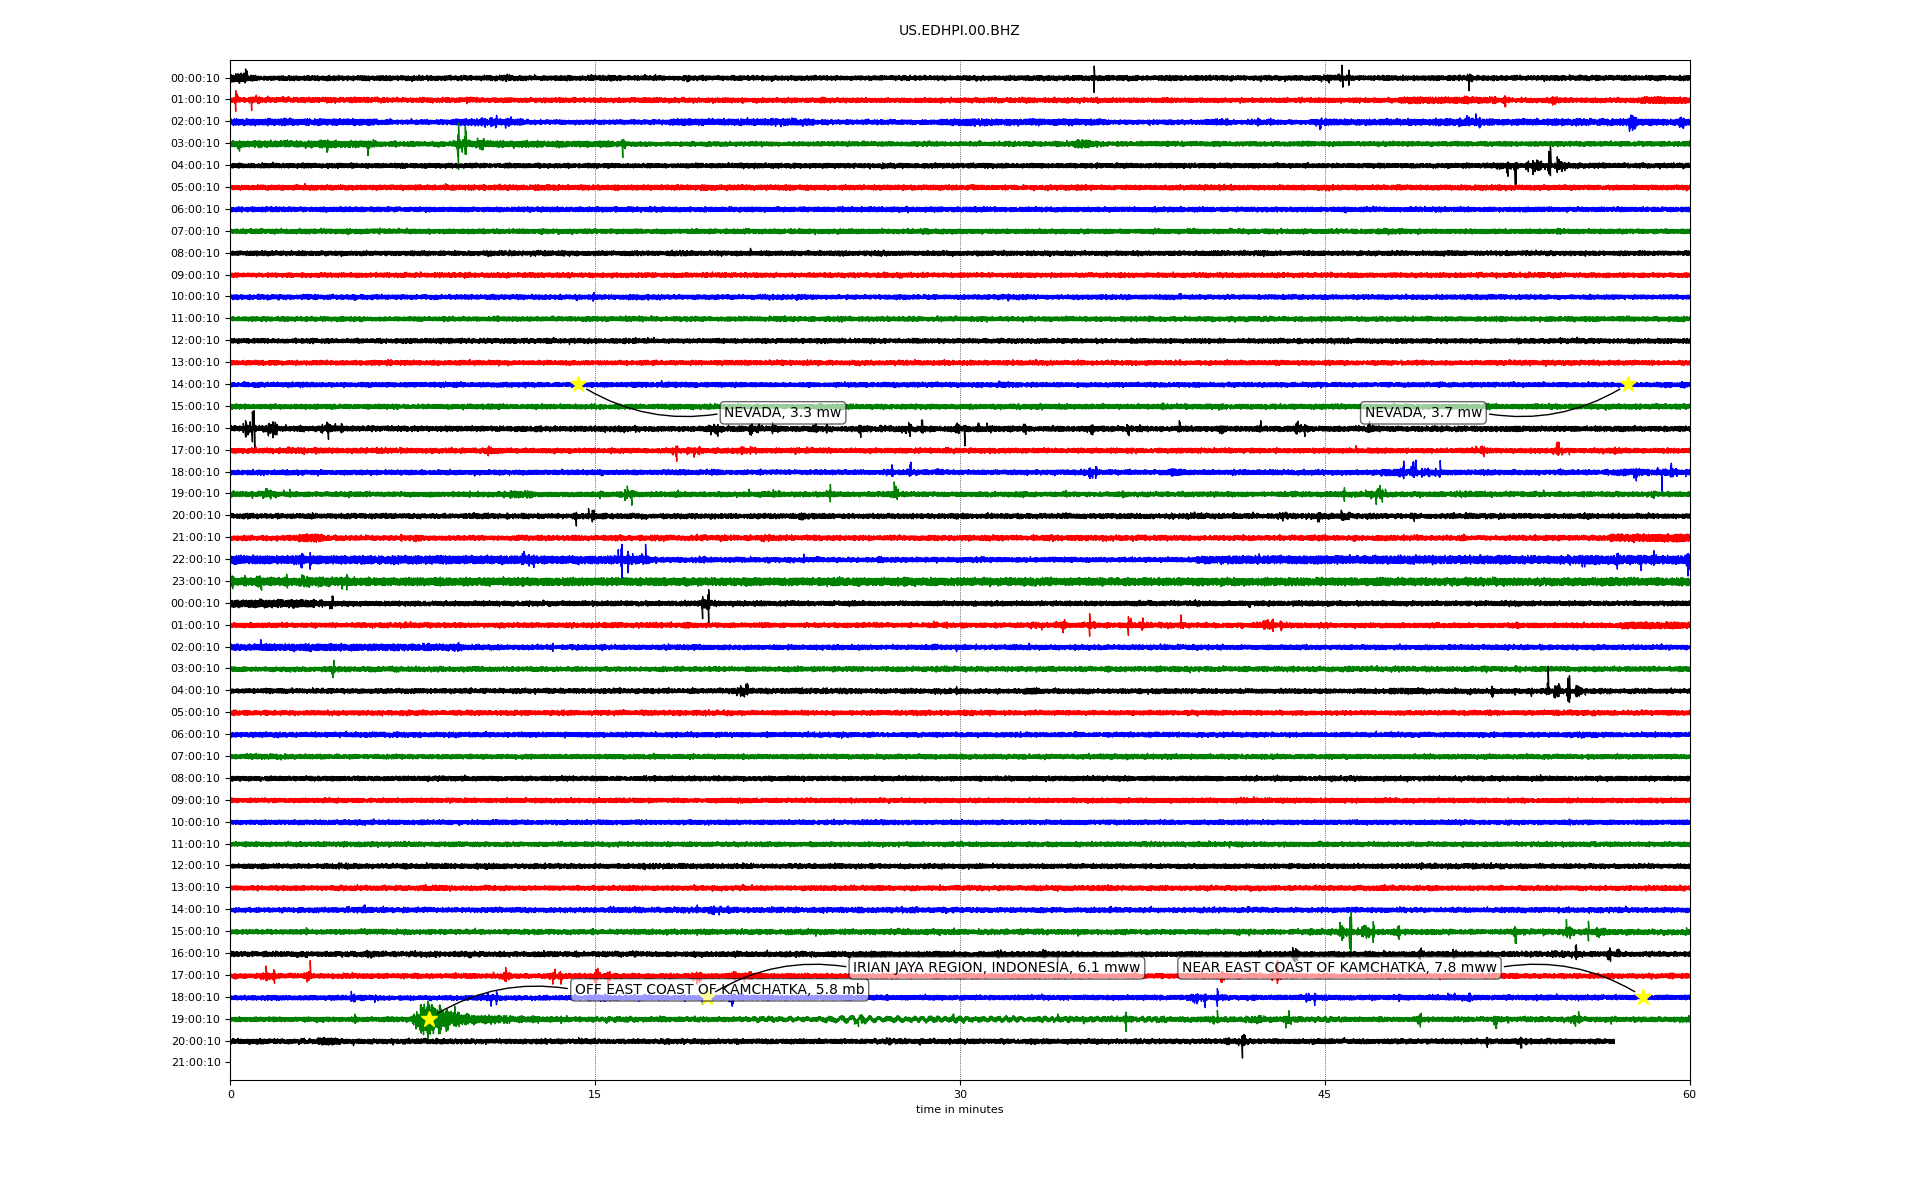Click the star marking the Nevada 3.3 mw event
The height and width of the screenshot is (1200, 1920).
pyautogui.click(x=578, y=384)
